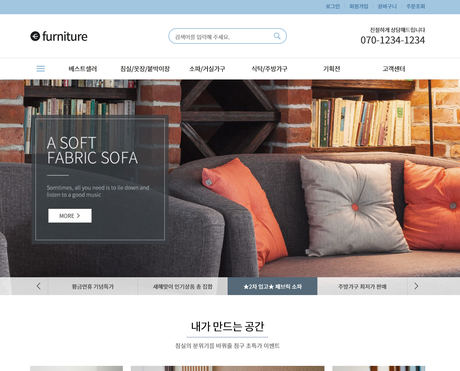Switch to 주방가구 최저가 판매 tab

click(362, 286)
